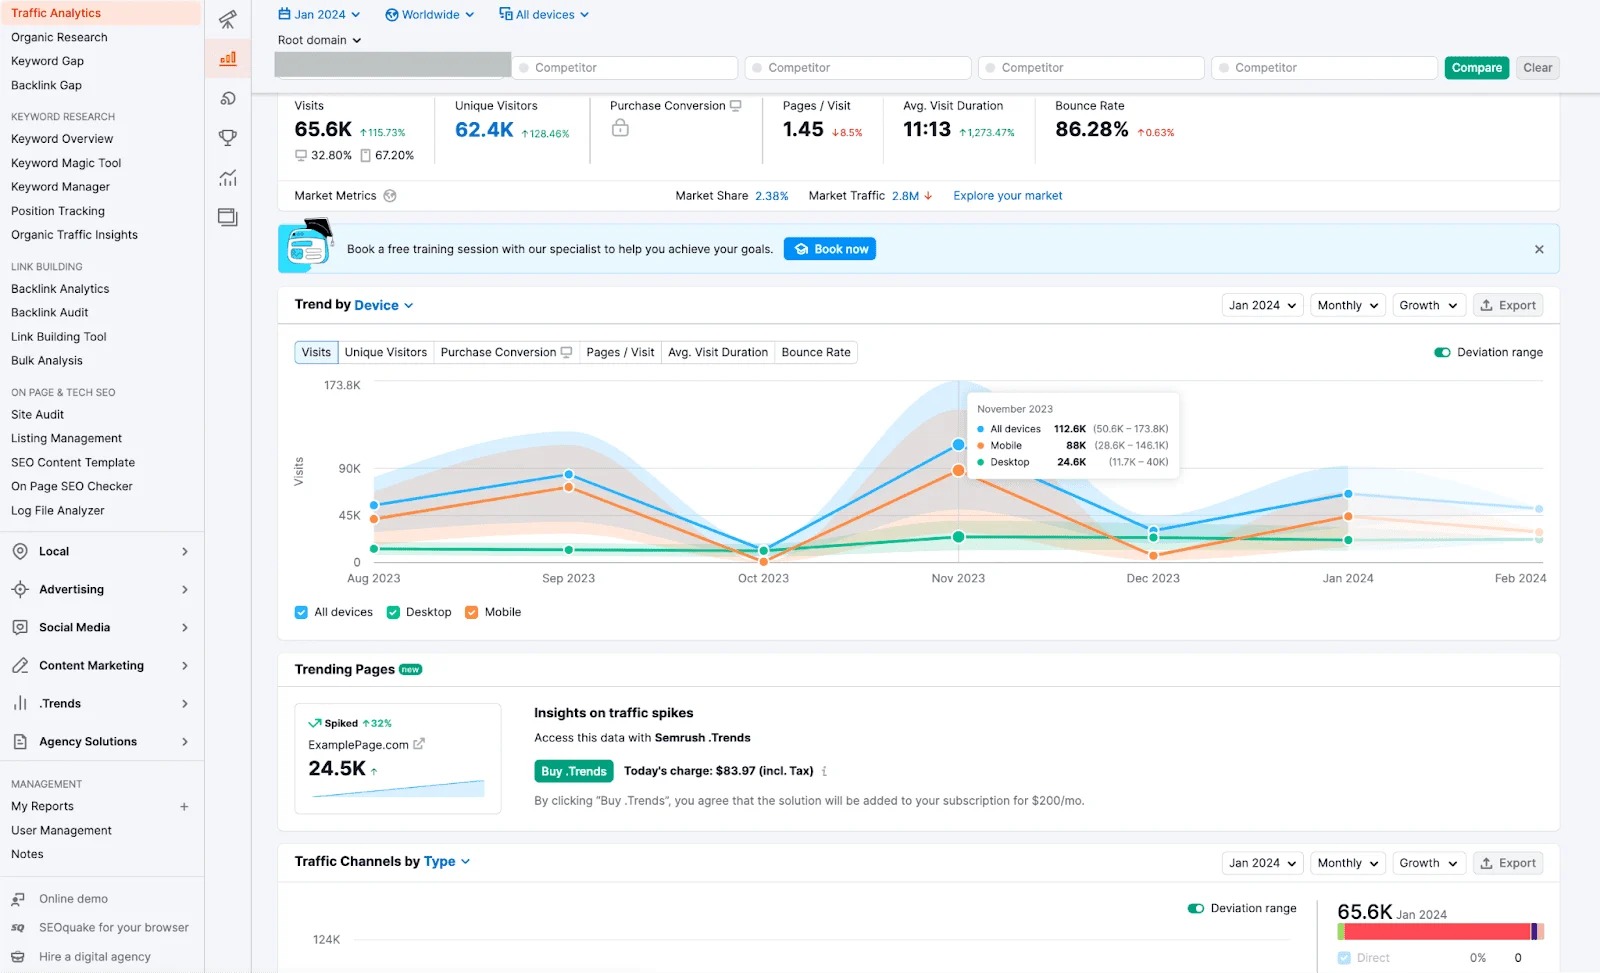
Task: Click the plus icon beside My Reports
Action: [x=184, y=807]
